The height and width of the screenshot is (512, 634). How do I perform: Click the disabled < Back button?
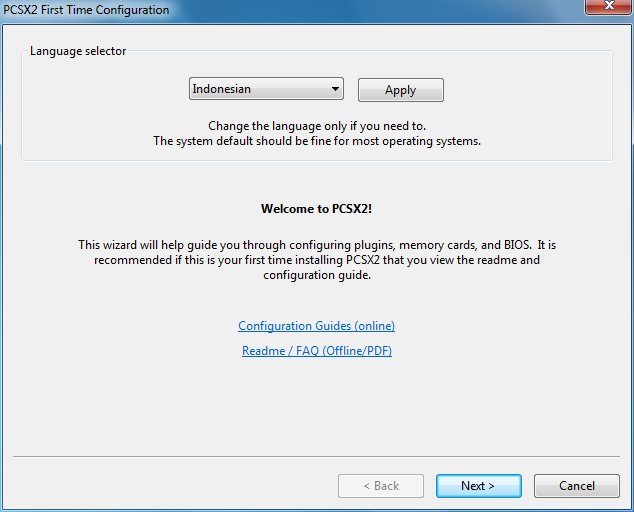point(381,486)
